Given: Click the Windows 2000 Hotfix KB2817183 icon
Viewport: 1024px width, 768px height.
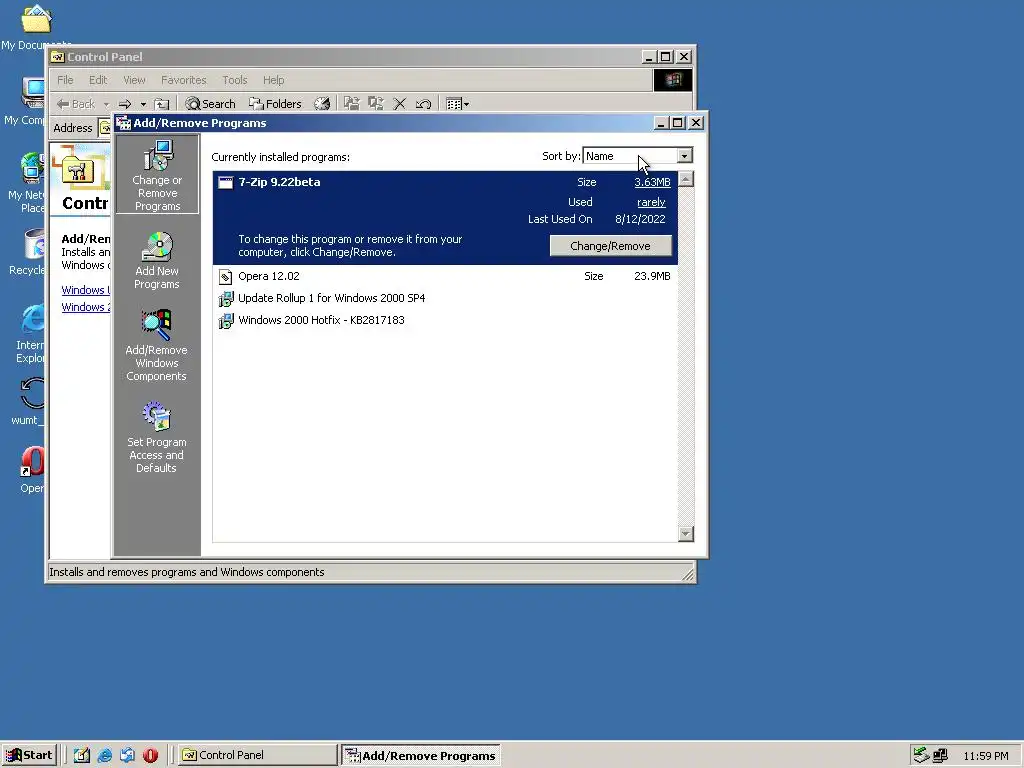Looking at the screenshot, I should click(225, 321).
